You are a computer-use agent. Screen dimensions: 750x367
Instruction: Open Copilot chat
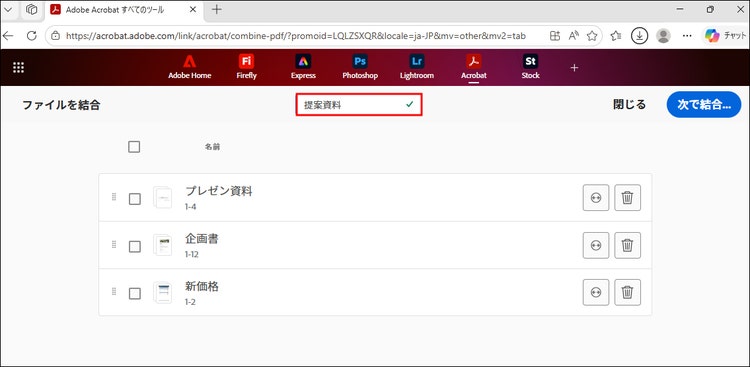tap(725, 35)
